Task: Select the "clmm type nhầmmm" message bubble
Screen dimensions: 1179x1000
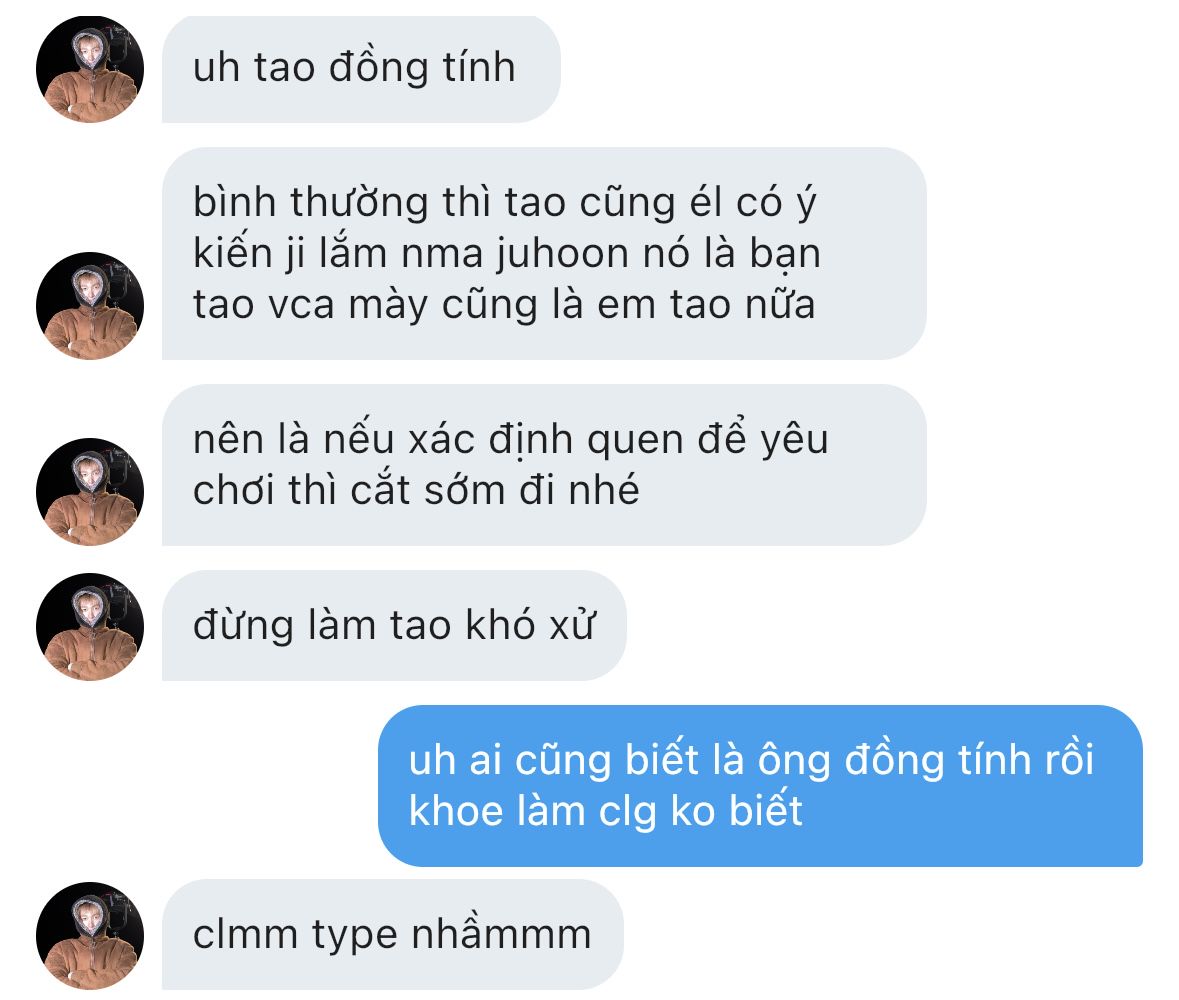Action: point(392,935)
